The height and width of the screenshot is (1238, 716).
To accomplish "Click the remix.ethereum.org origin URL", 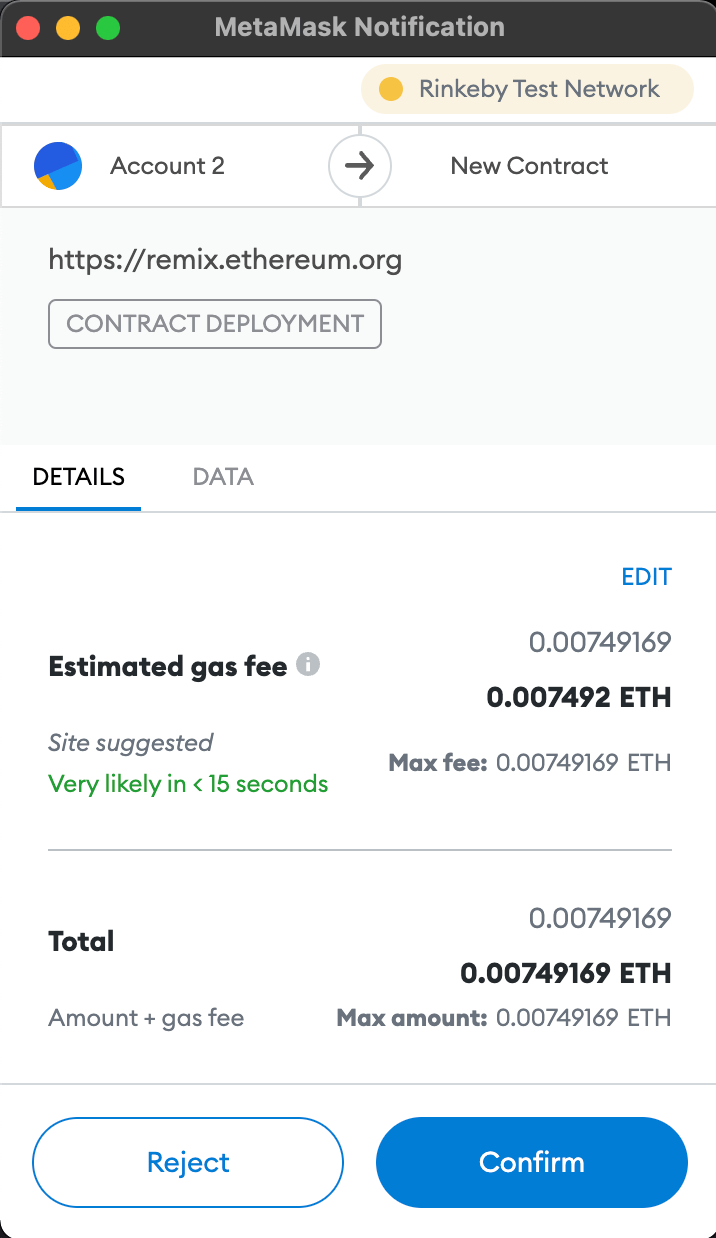I will (225, 261).
